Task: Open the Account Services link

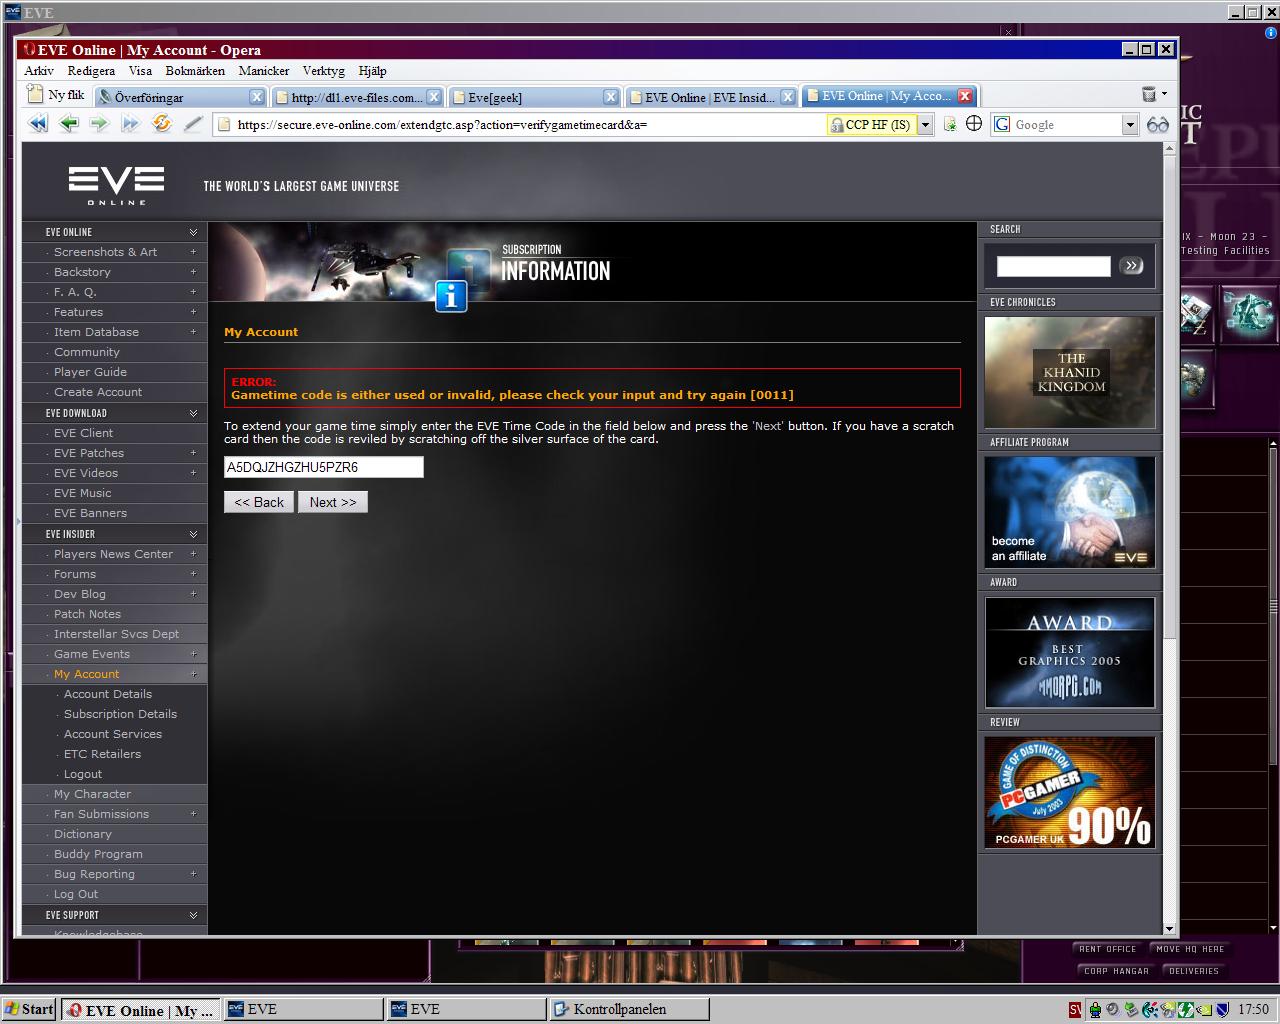Action: [x=113, y=734]
